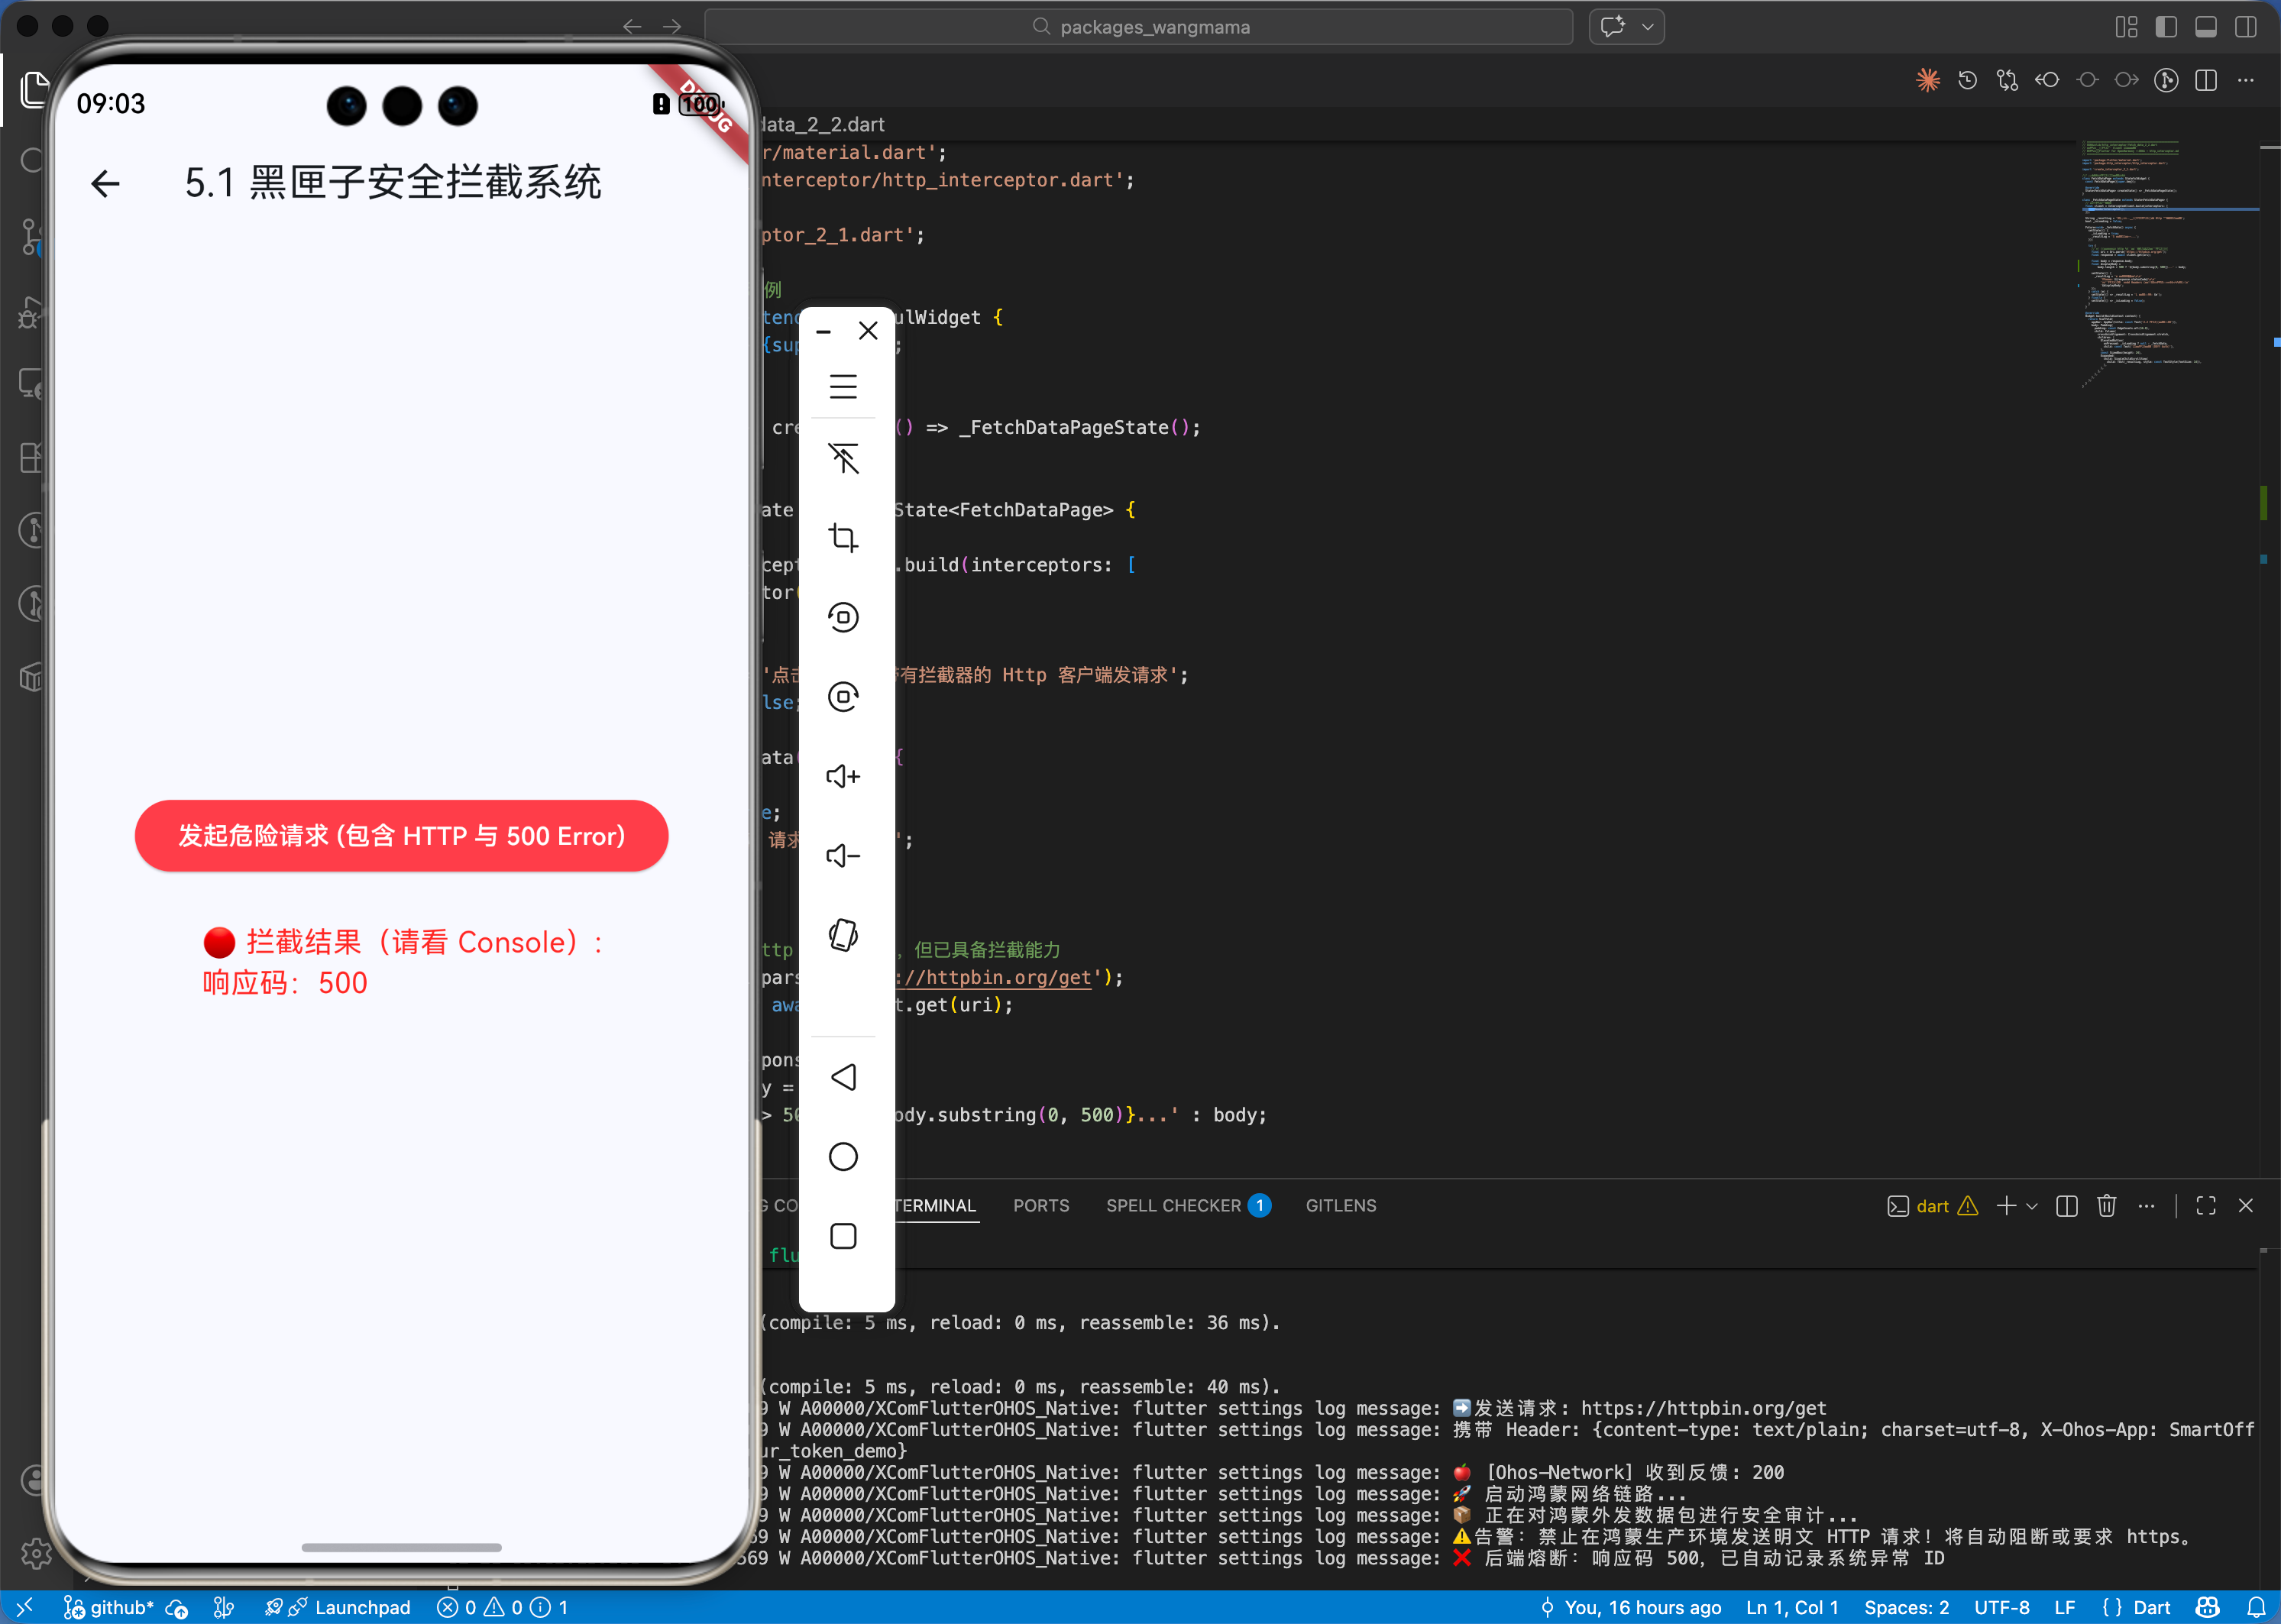
Task: Toggle the primary side bar layout
Action: click(x=2166, y=27)
